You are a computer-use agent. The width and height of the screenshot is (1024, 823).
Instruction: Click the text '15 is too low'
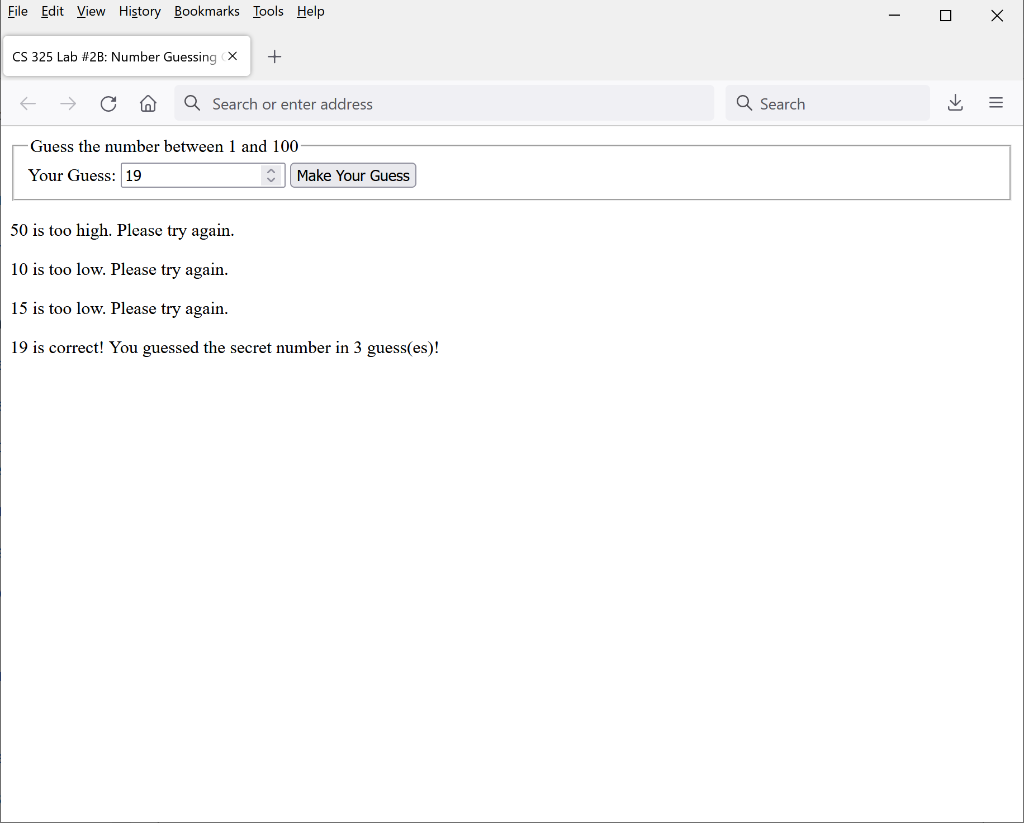coord(57,309)
